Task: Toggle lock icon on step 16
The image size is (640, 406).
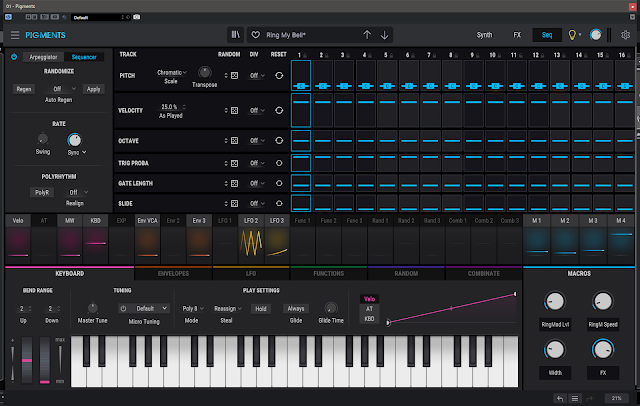Action: coord(631,55)
